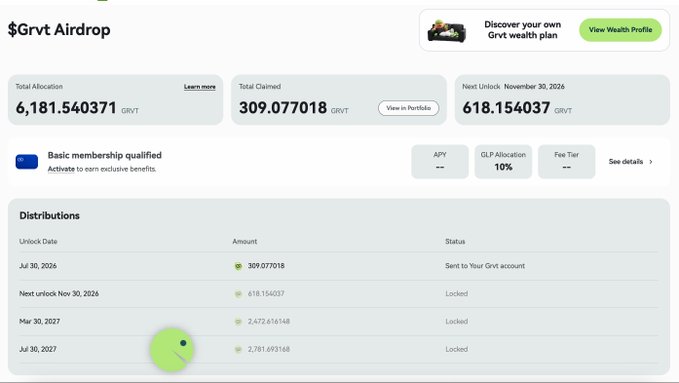Select the APY stat card
This screenshot has width=679, height=383.
tap(440, 162)
